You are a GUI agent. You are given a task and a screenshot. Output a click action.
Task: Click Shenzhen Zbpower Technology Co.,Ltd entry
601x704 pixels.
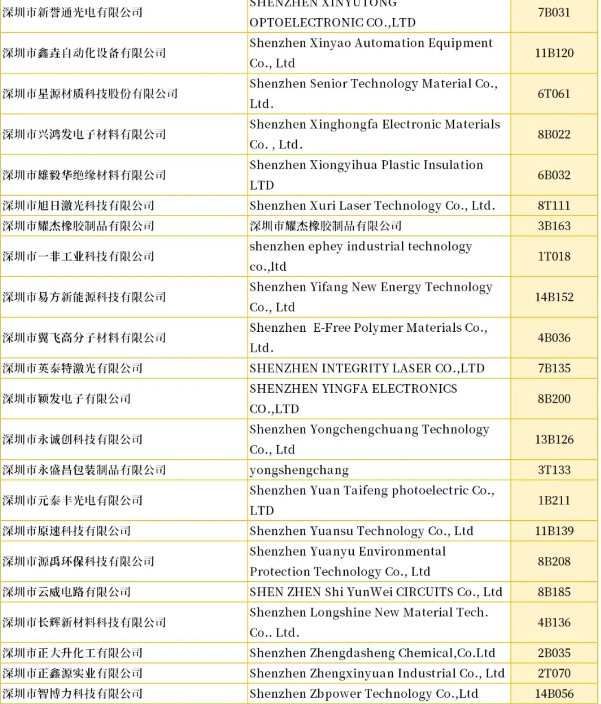pos(364,694)
